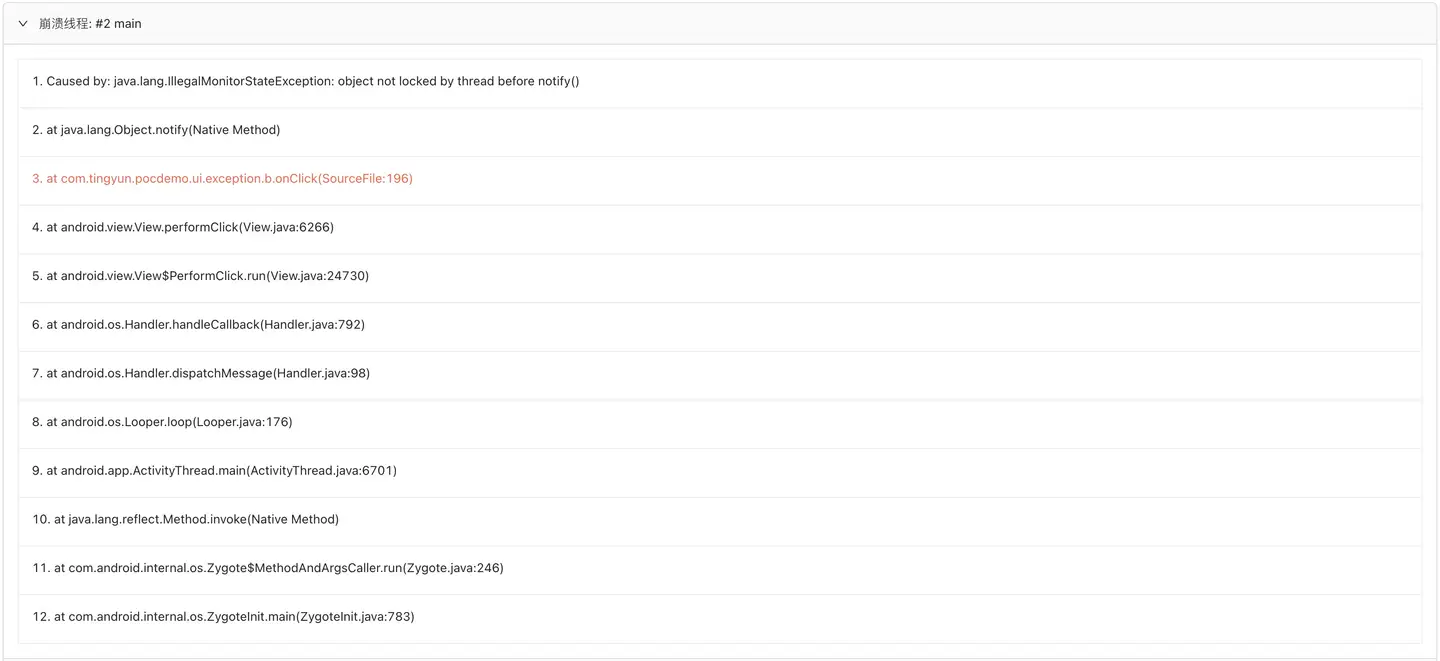Click the 'android.os.Handler.handleCallback' method text
This screenshot has height=661, width=1440.
(x=159, y=325)
